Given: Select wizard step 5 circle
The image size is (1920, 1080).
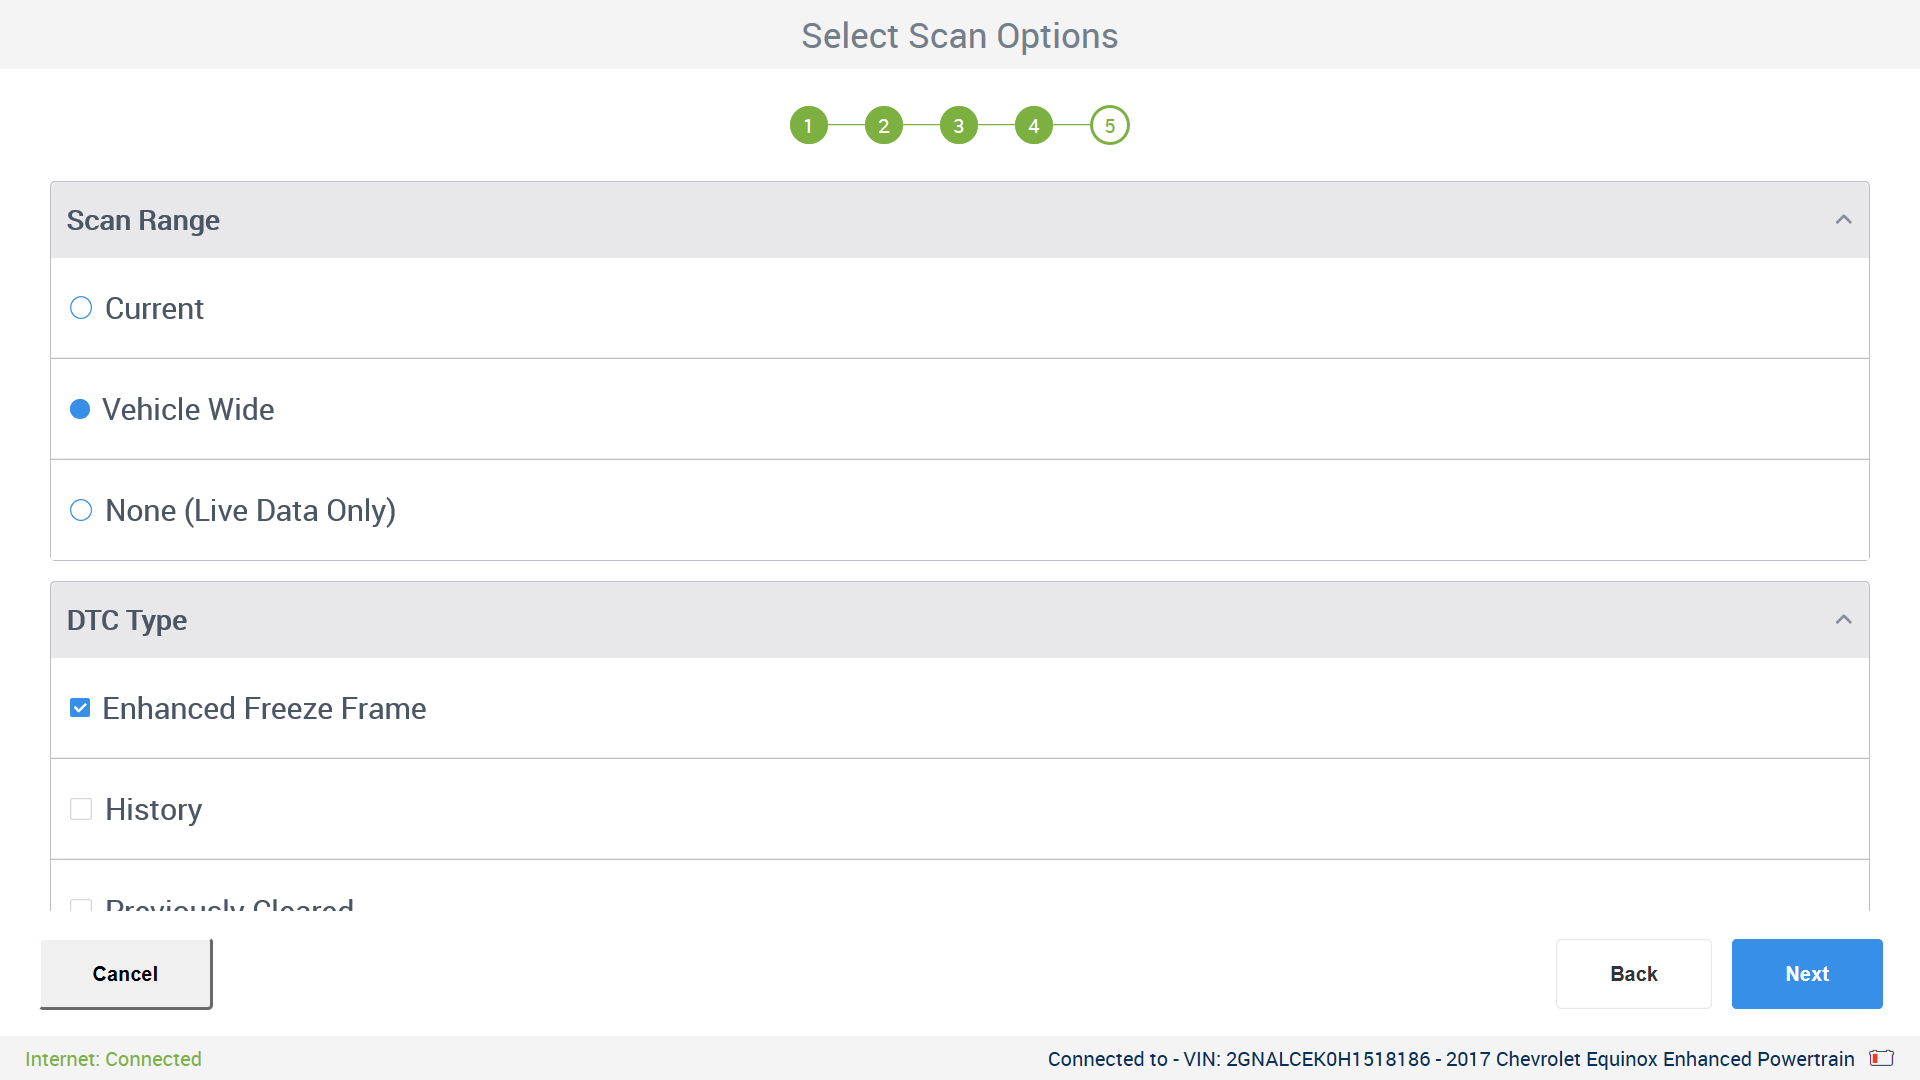Looking at the screenshot, I should point(1109,125).
